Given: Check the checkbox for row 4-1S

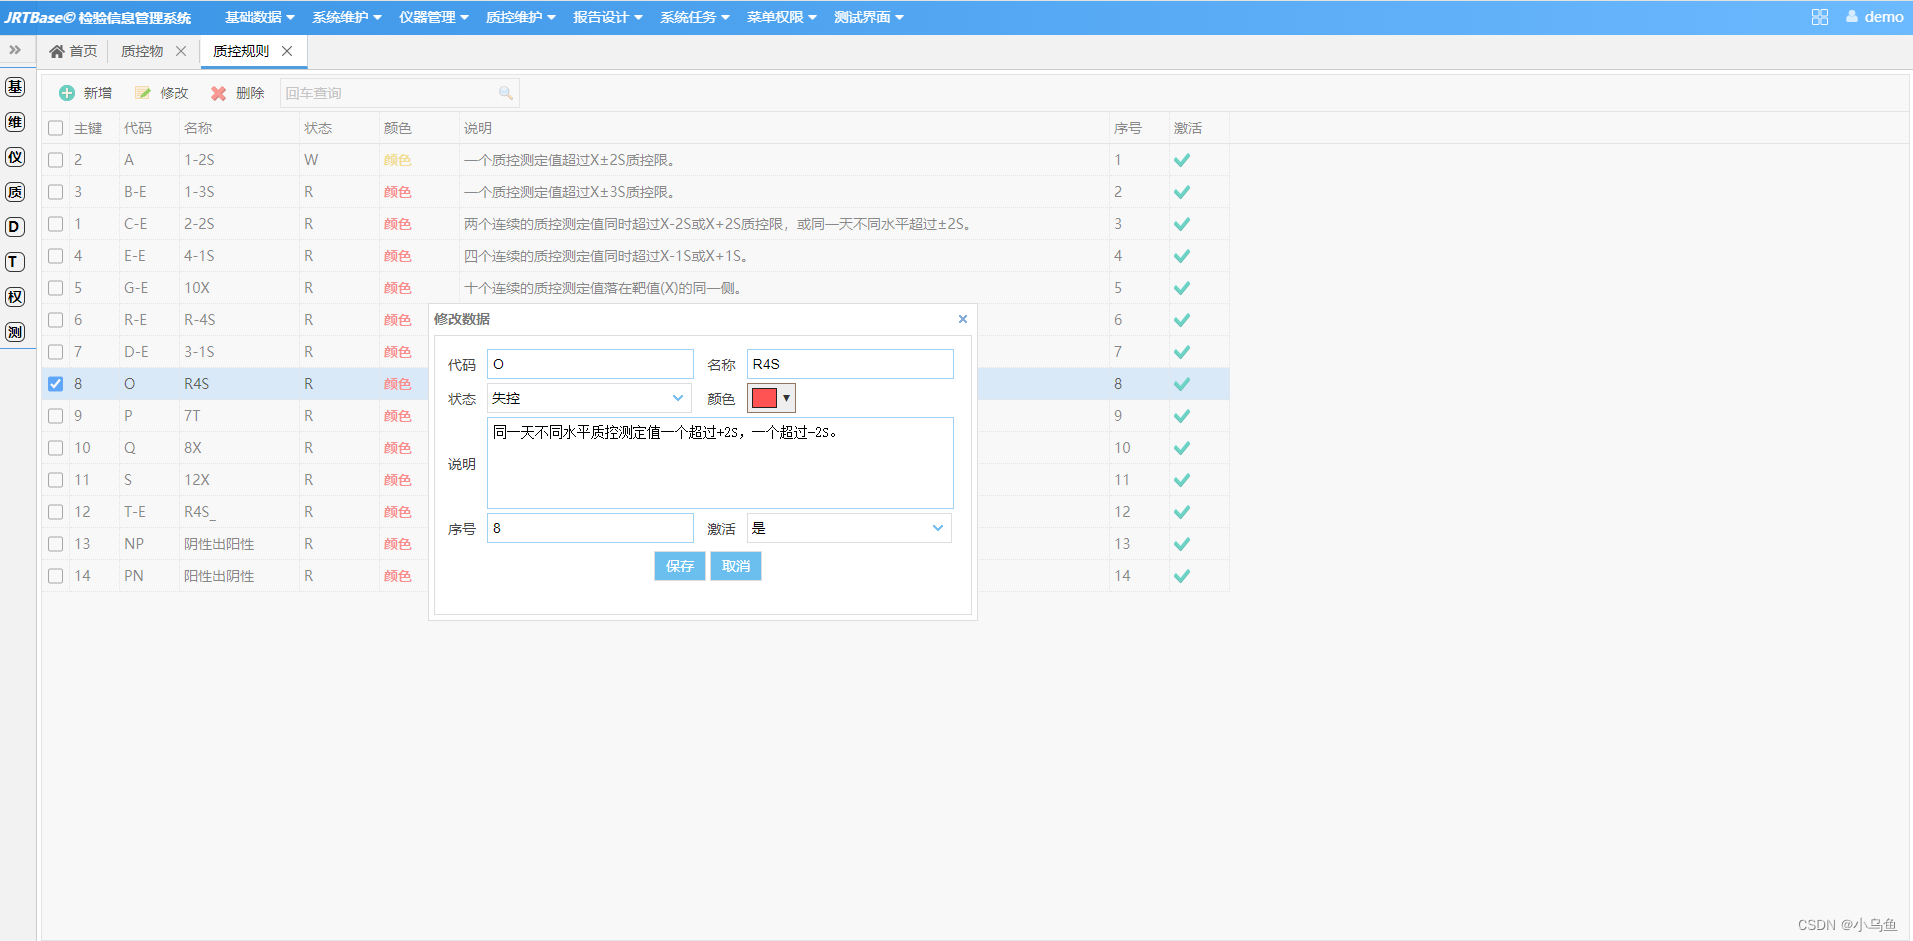Looking at the screenshot, I should [55, 256].
